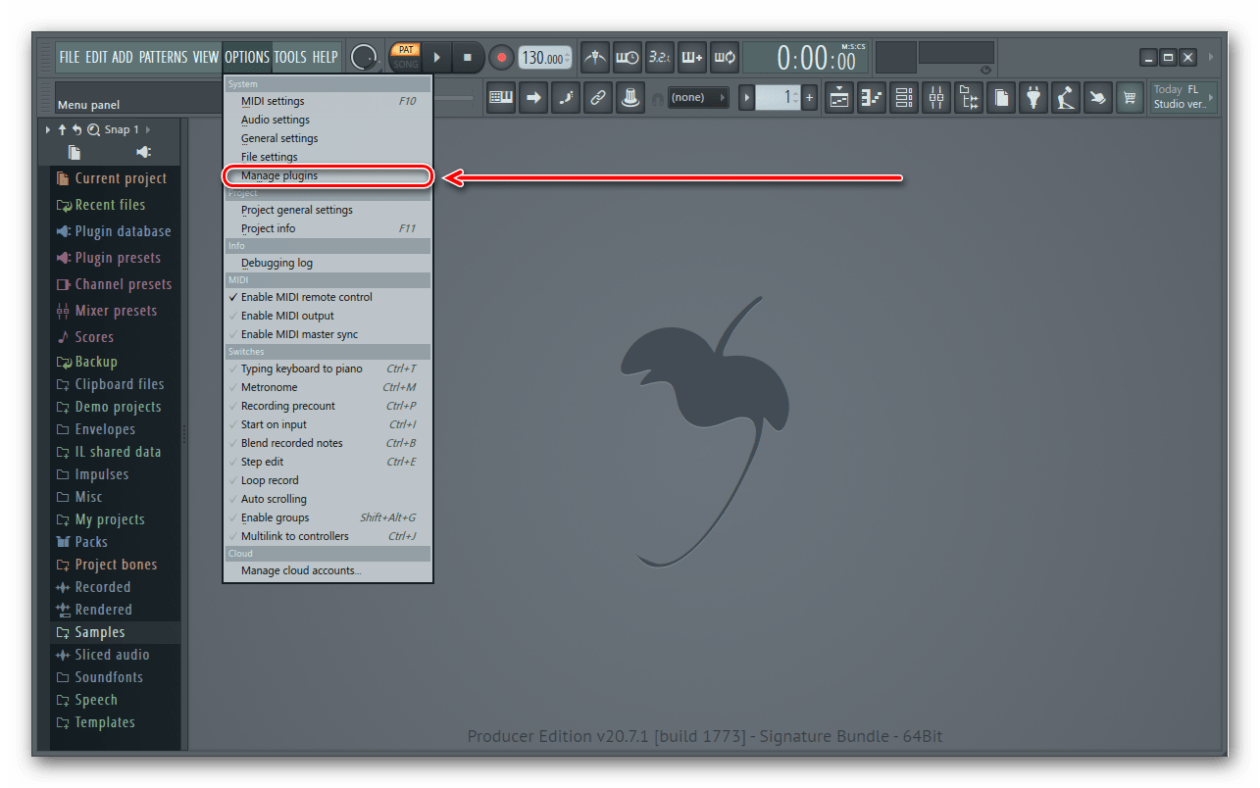The width and height of the screenshot is (1260, 788).
Task: Click the files page icon under the Snap row
Action: click(x=74, y=153)
